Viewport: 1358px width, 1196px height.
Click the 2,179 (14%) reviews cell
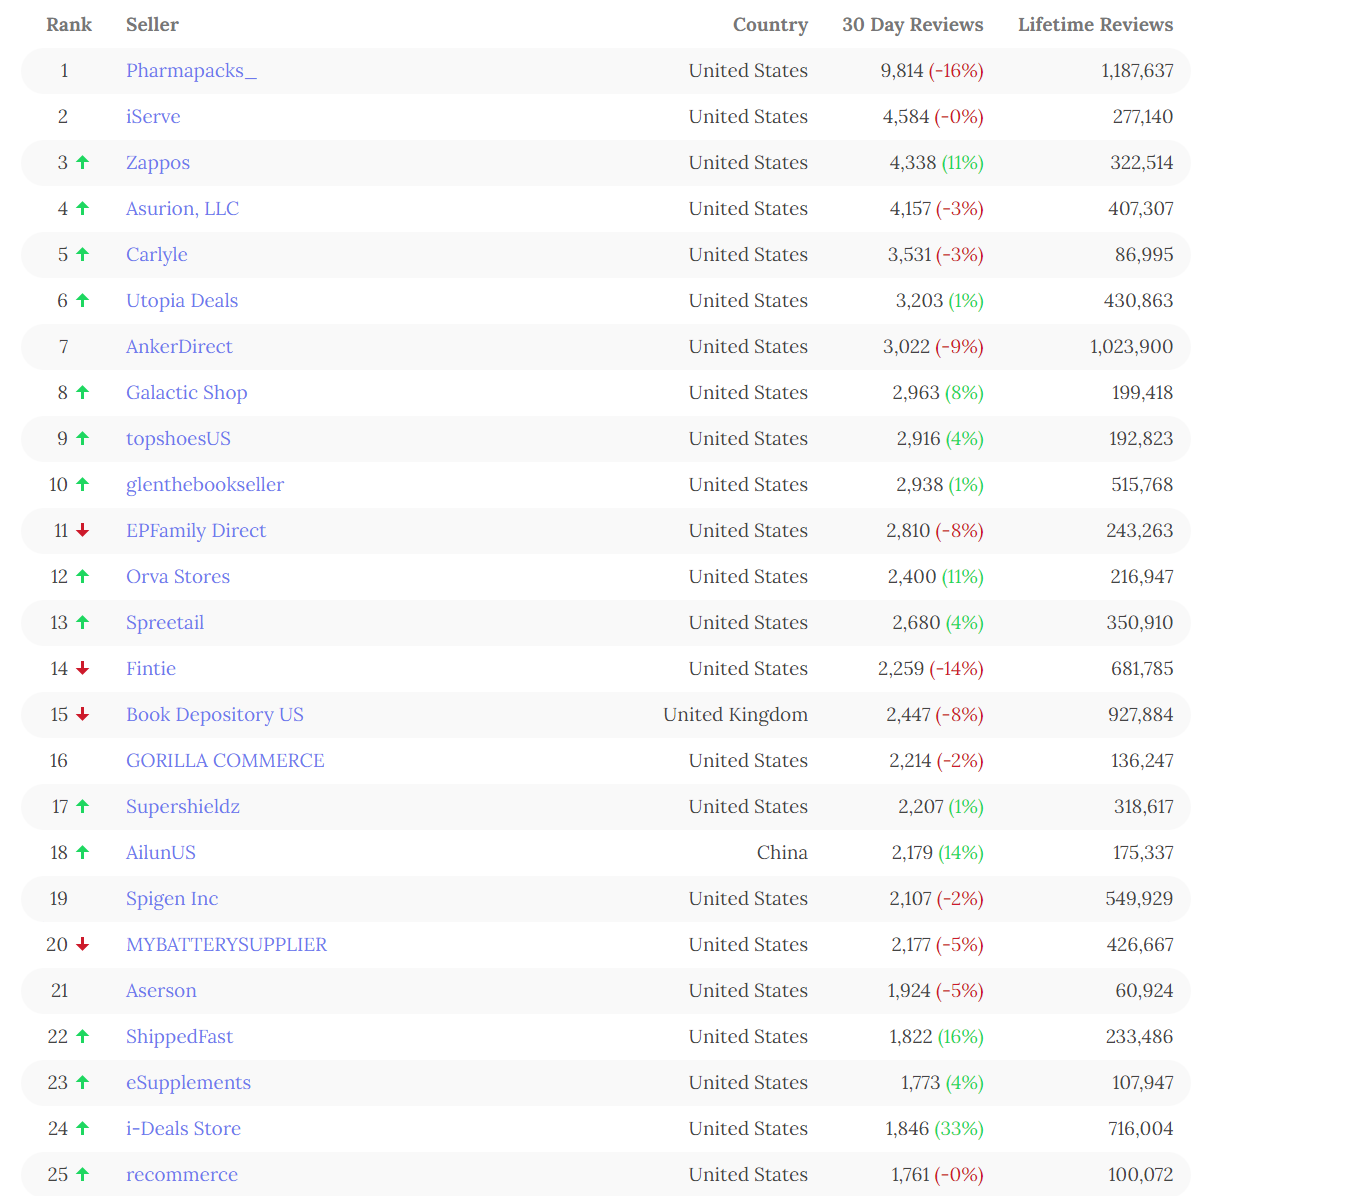coord(938,853)
